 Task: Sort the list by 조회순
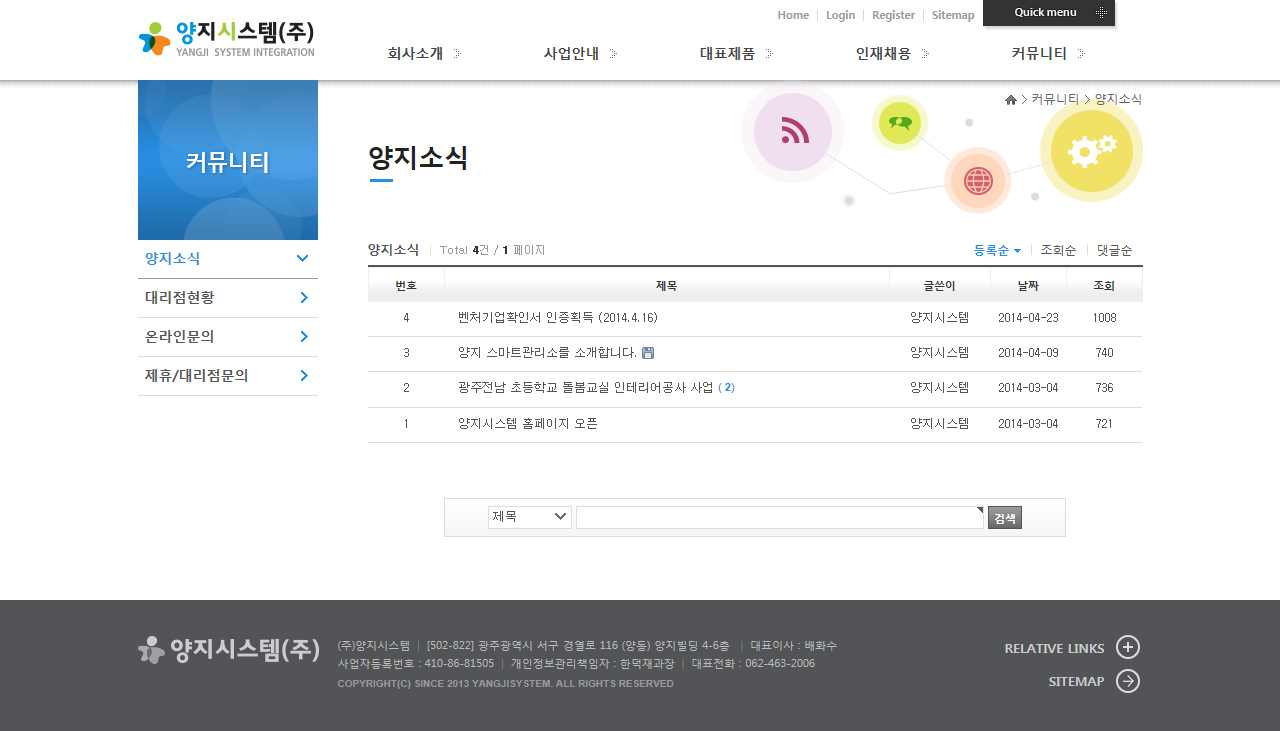click(x=1058, y=250)
